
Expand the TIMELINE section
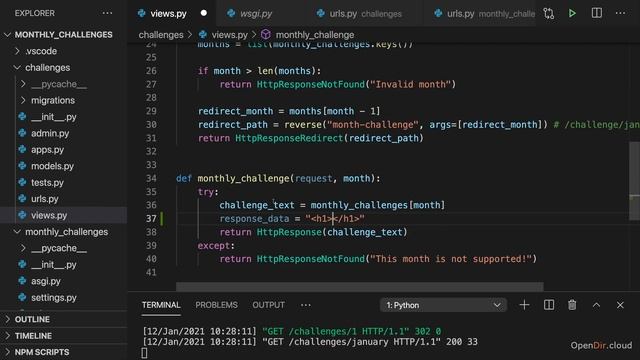coord(63,336)
